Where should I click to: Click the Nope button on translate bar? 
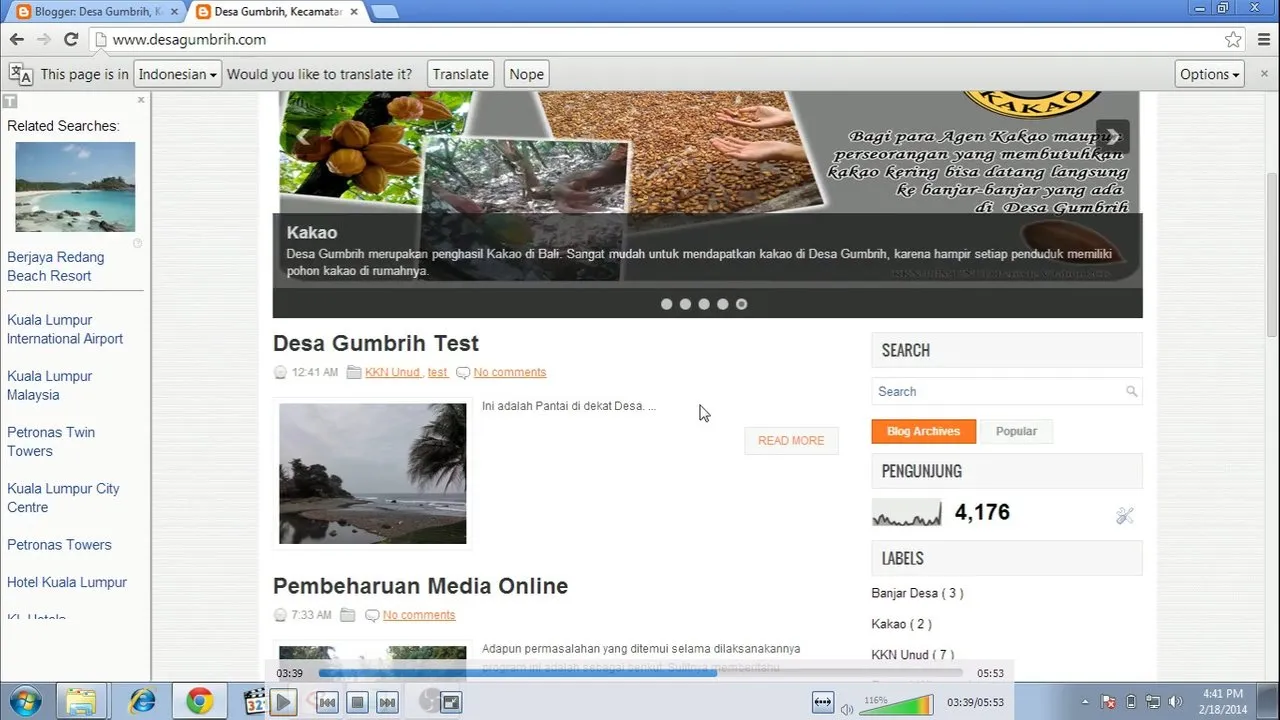[x=526, y=74]
